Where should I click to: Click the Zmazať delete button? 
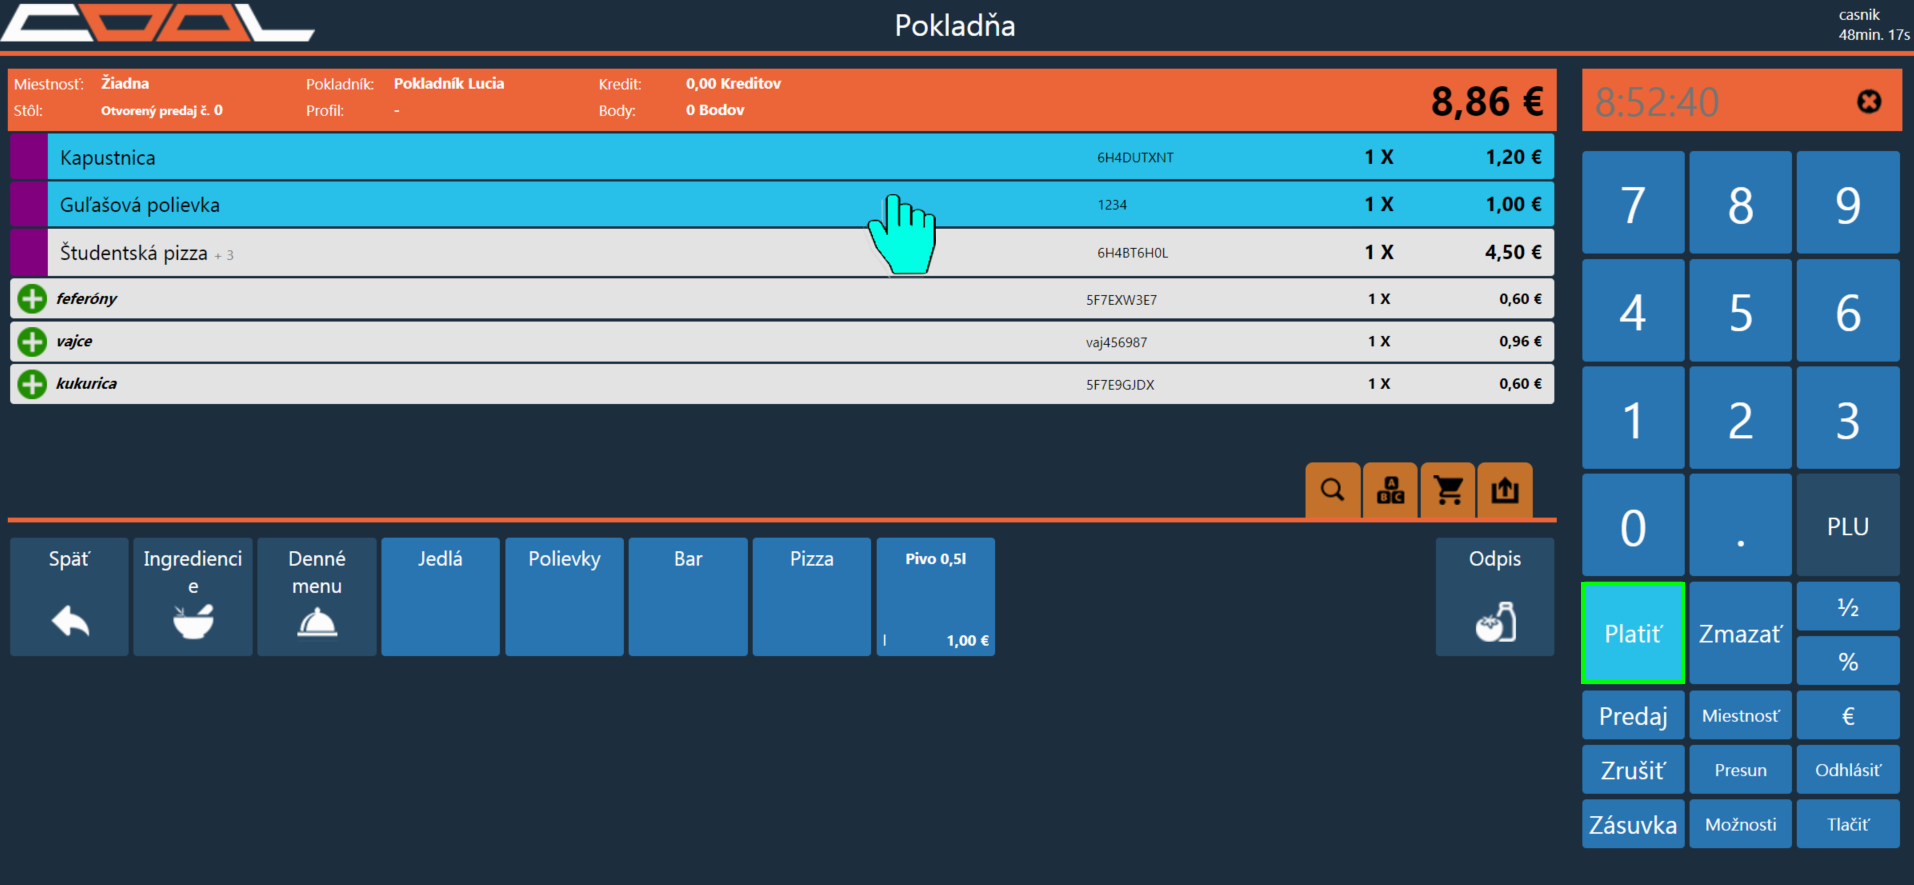click(1740, 634)
